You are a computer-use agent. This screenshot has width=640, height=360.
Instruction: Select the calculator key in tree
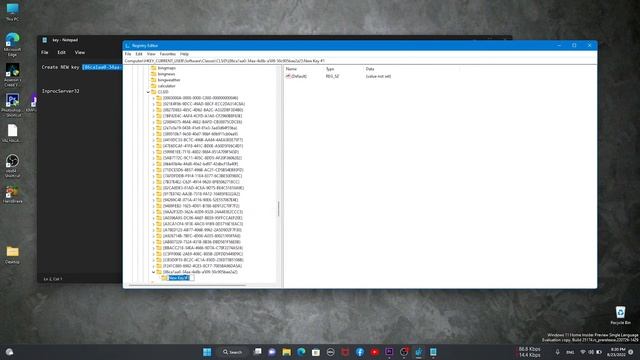(x=163, y=86)
